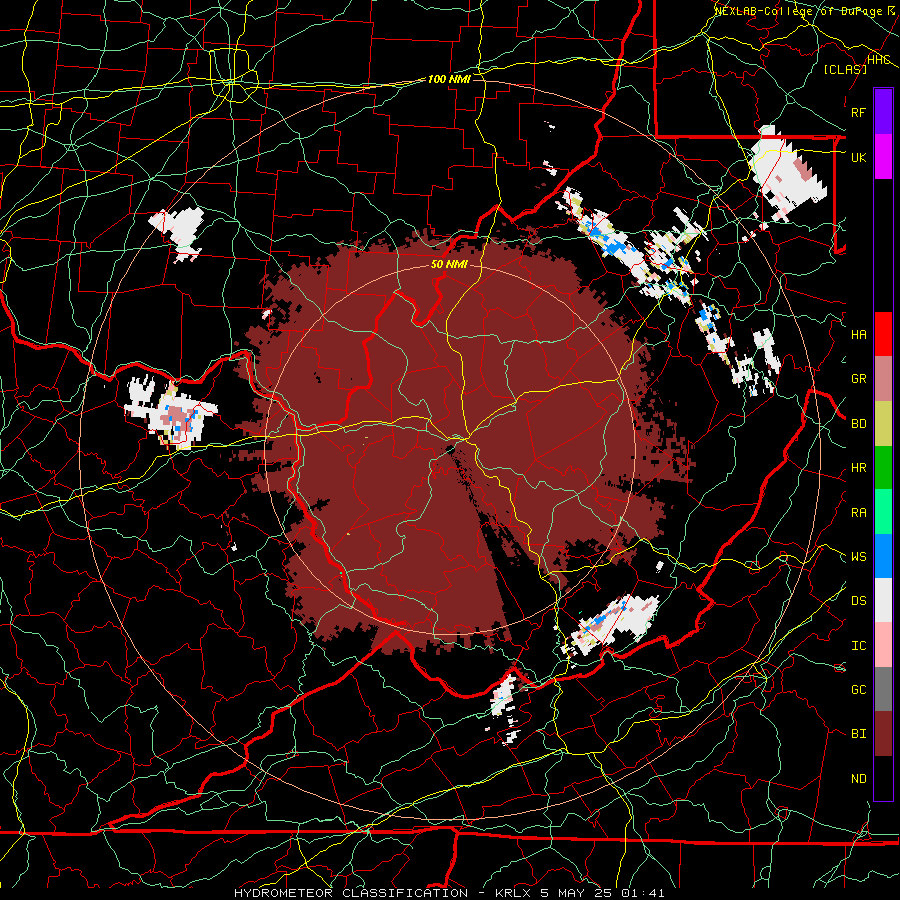
Task: Click the RA legend label
Action: [x=858, y=513]
